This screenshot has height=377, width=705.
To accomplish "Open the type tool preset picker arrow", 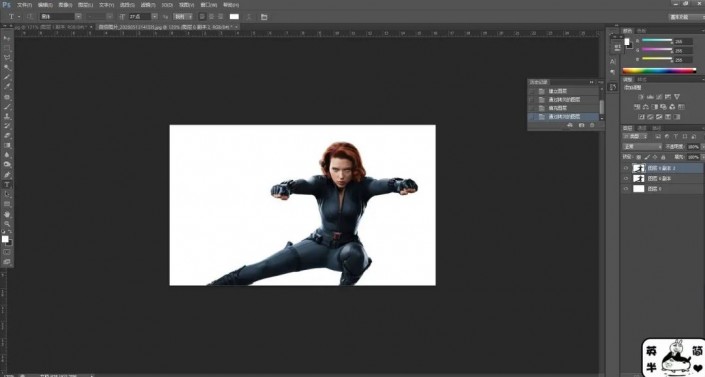I will [19, 17].
